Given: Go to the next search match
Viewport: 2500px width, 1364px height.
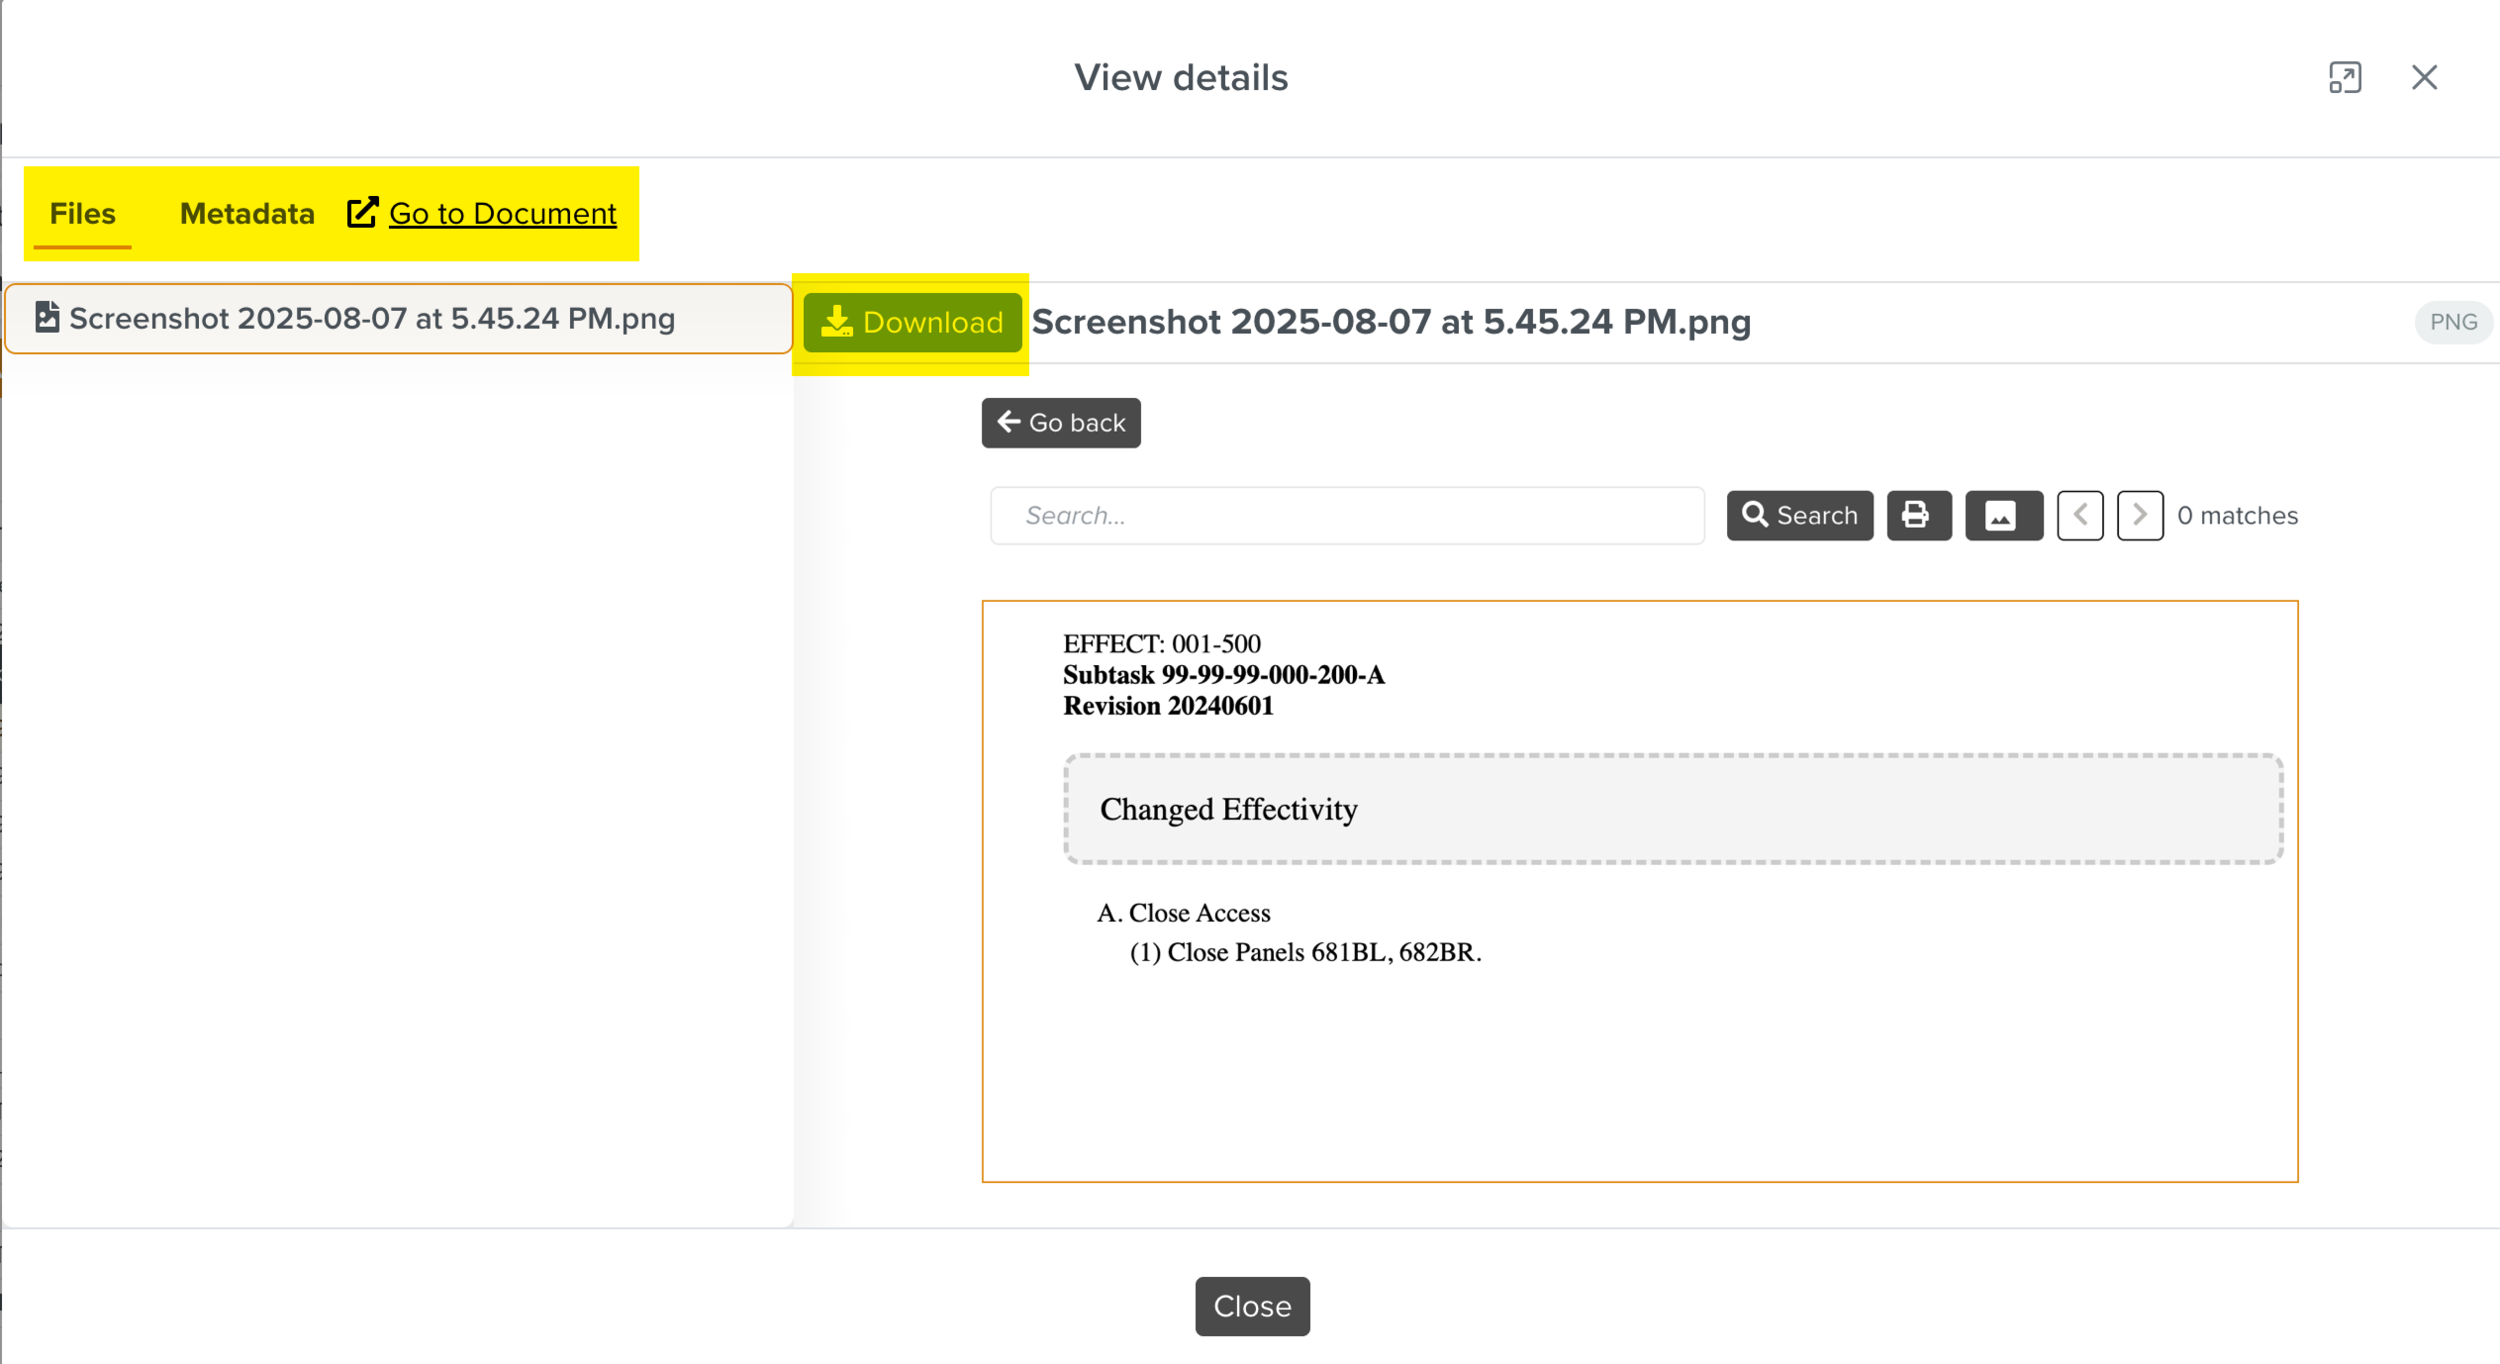Looking at the screenshot, I should point(2139,515).
